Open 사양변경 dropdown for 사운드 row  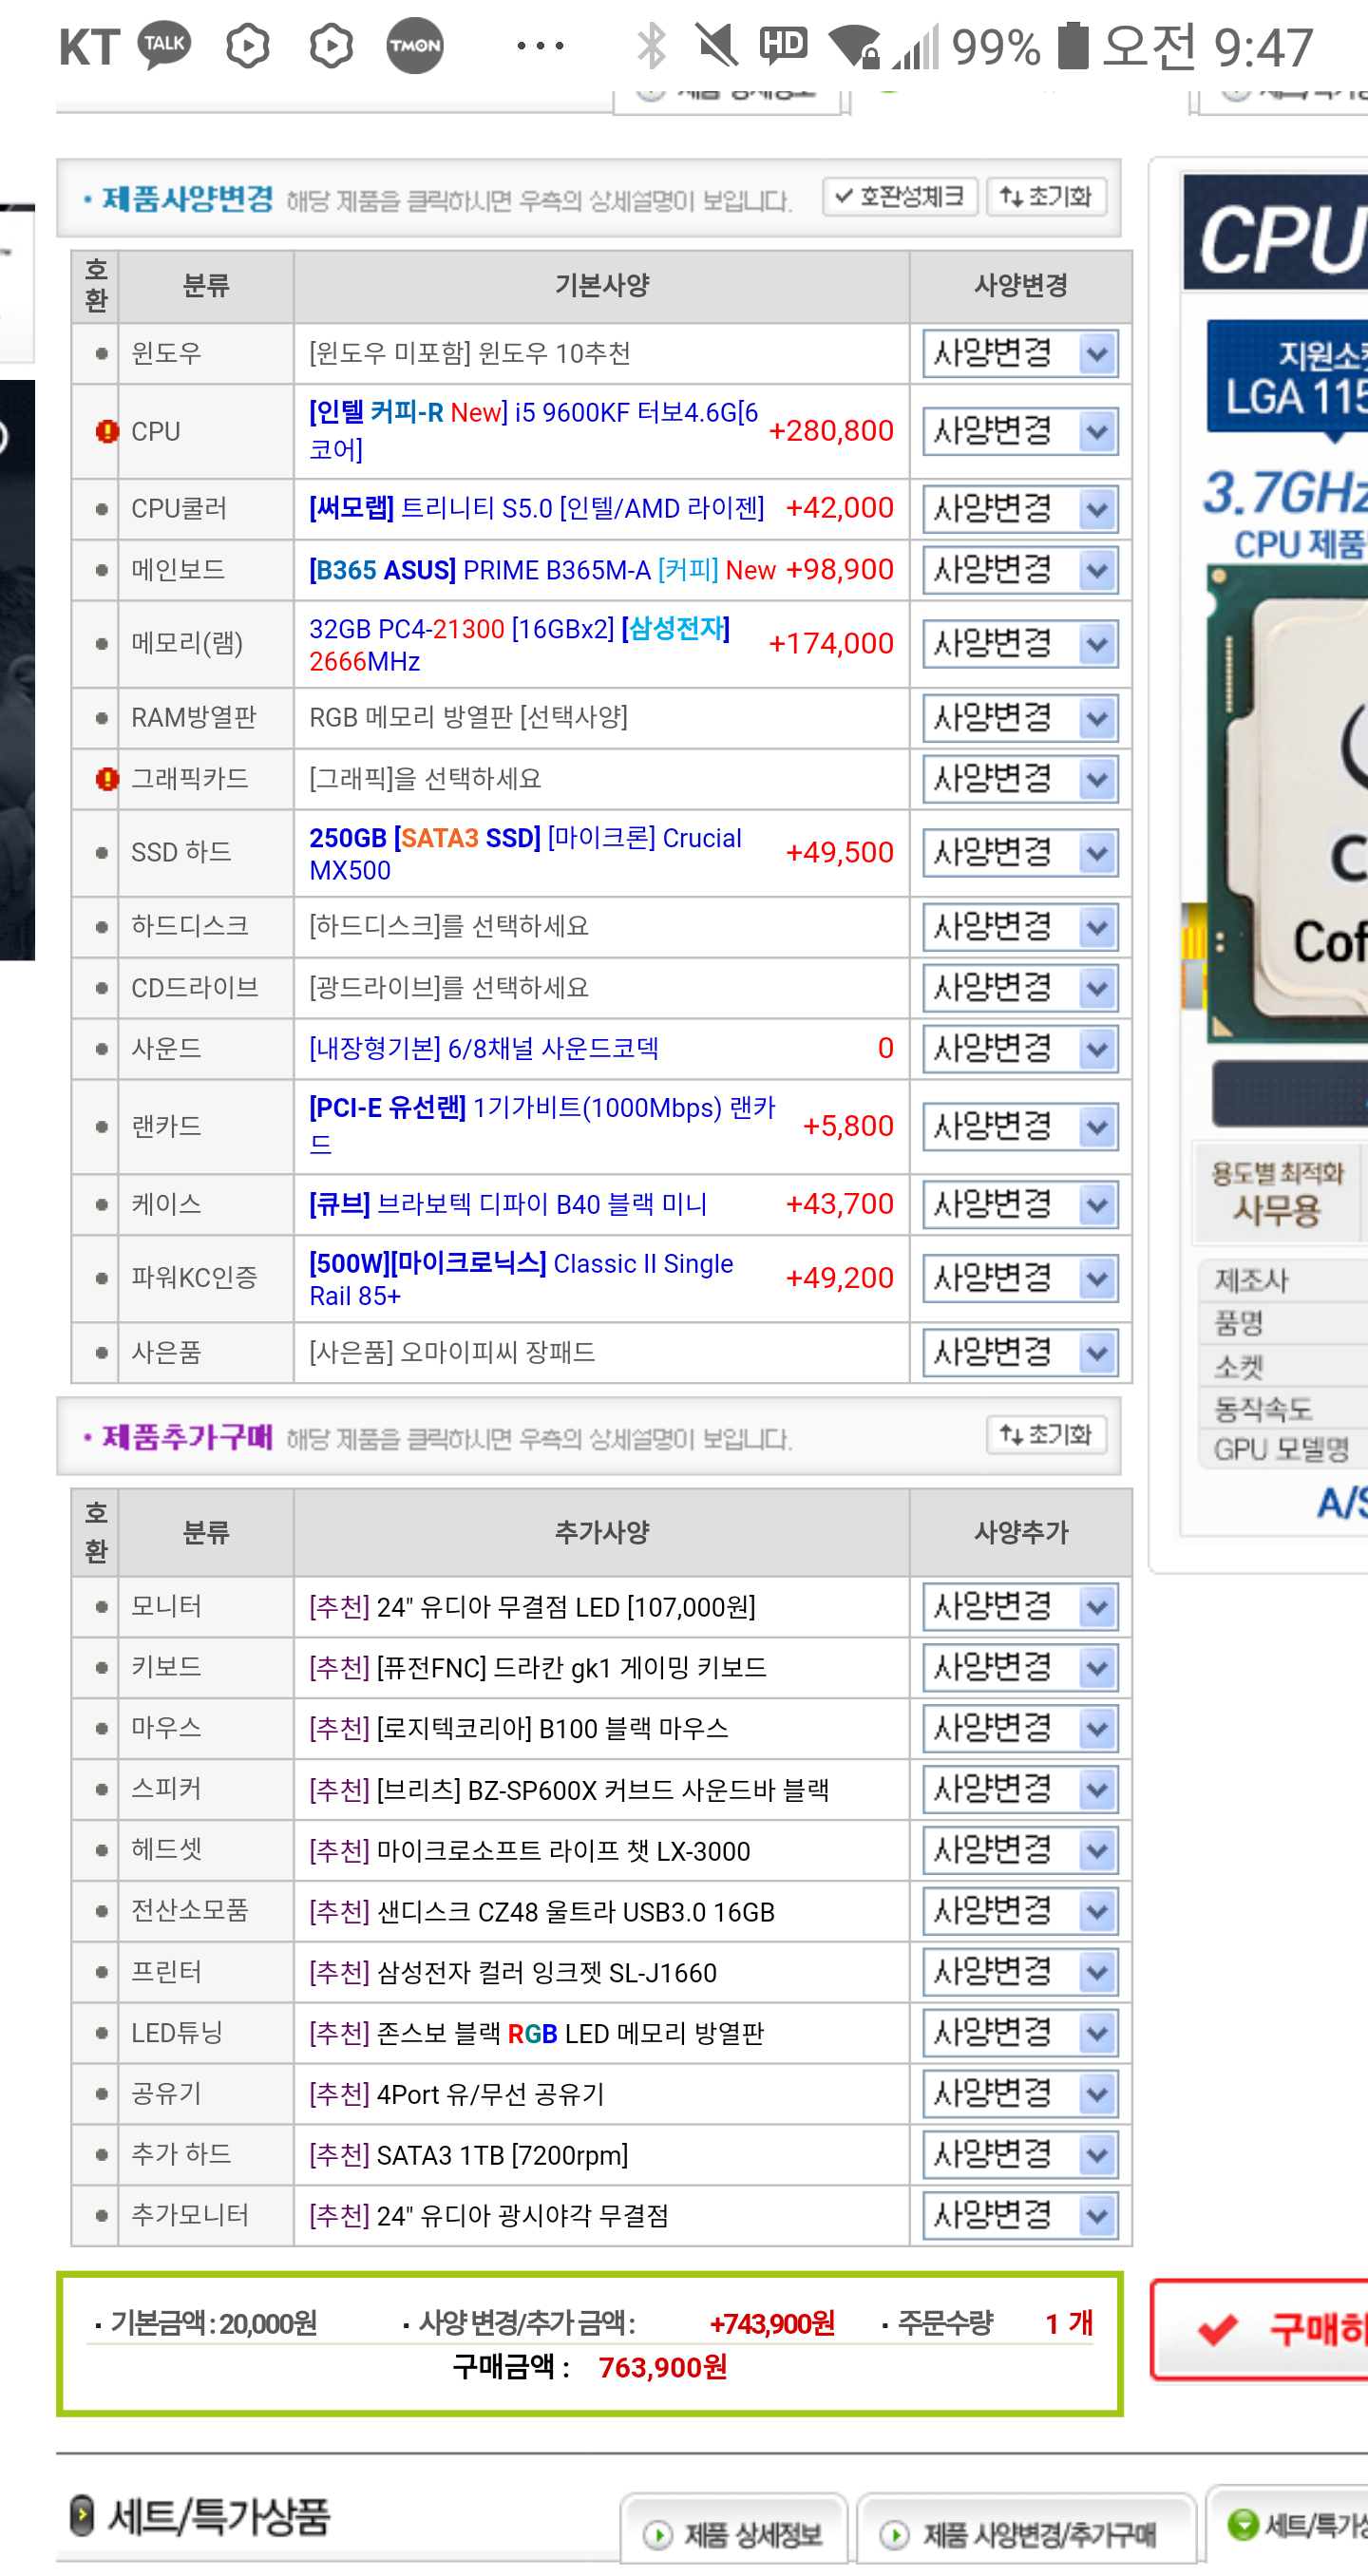pos(1020,1049)
